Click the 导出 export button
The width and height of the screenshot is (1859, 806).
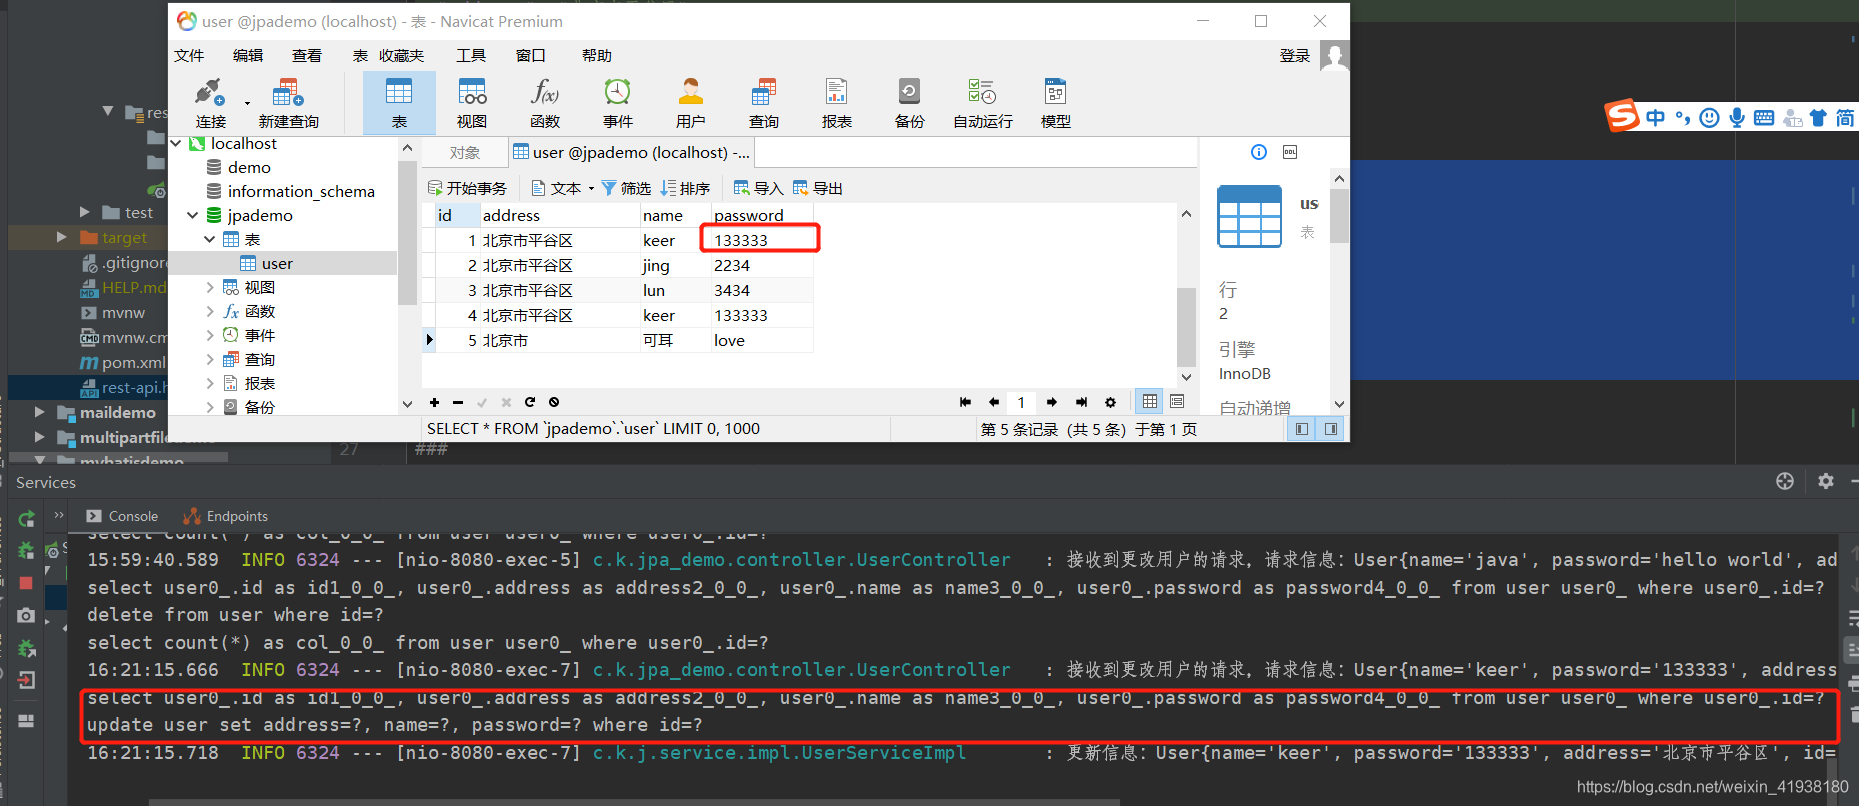[x=817, y=188]
